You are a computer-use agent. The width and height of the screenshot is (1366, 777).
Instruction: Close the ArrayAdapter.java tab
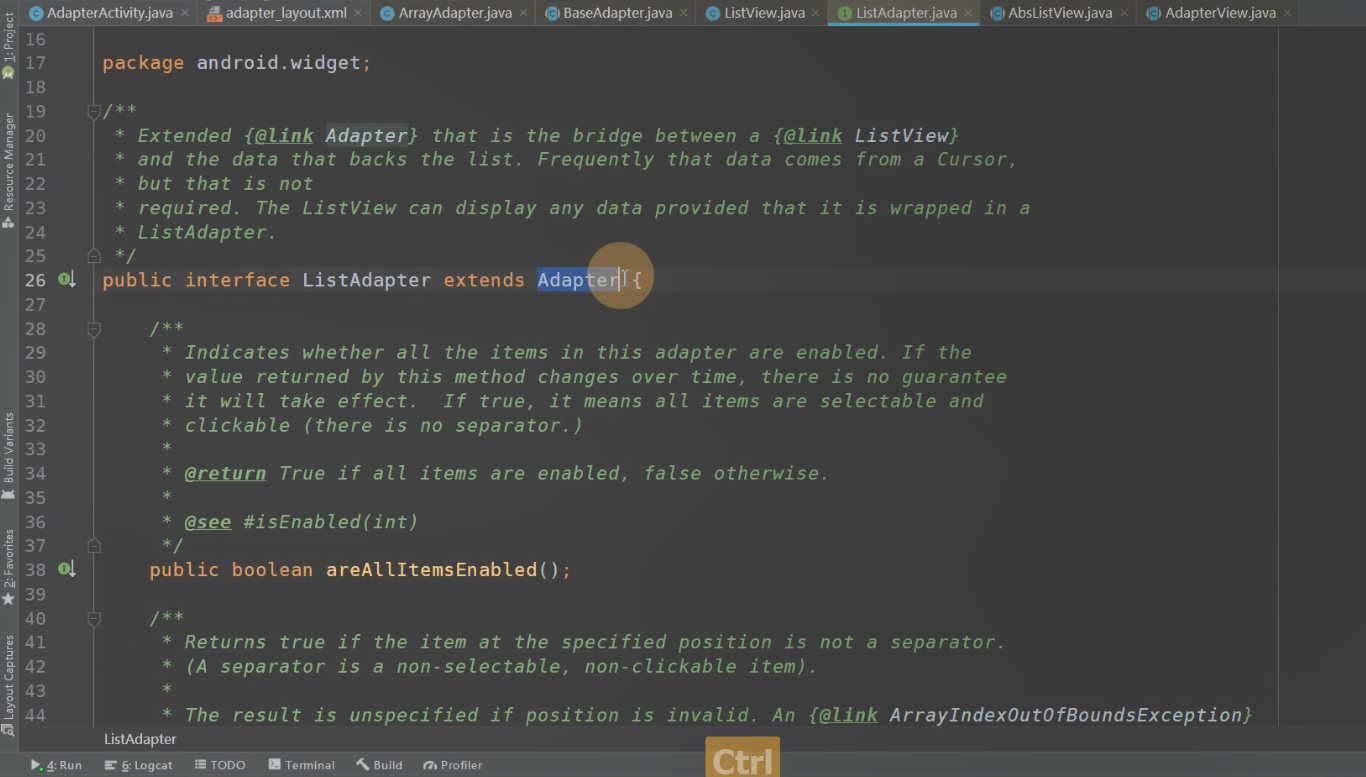pos(524,14)
